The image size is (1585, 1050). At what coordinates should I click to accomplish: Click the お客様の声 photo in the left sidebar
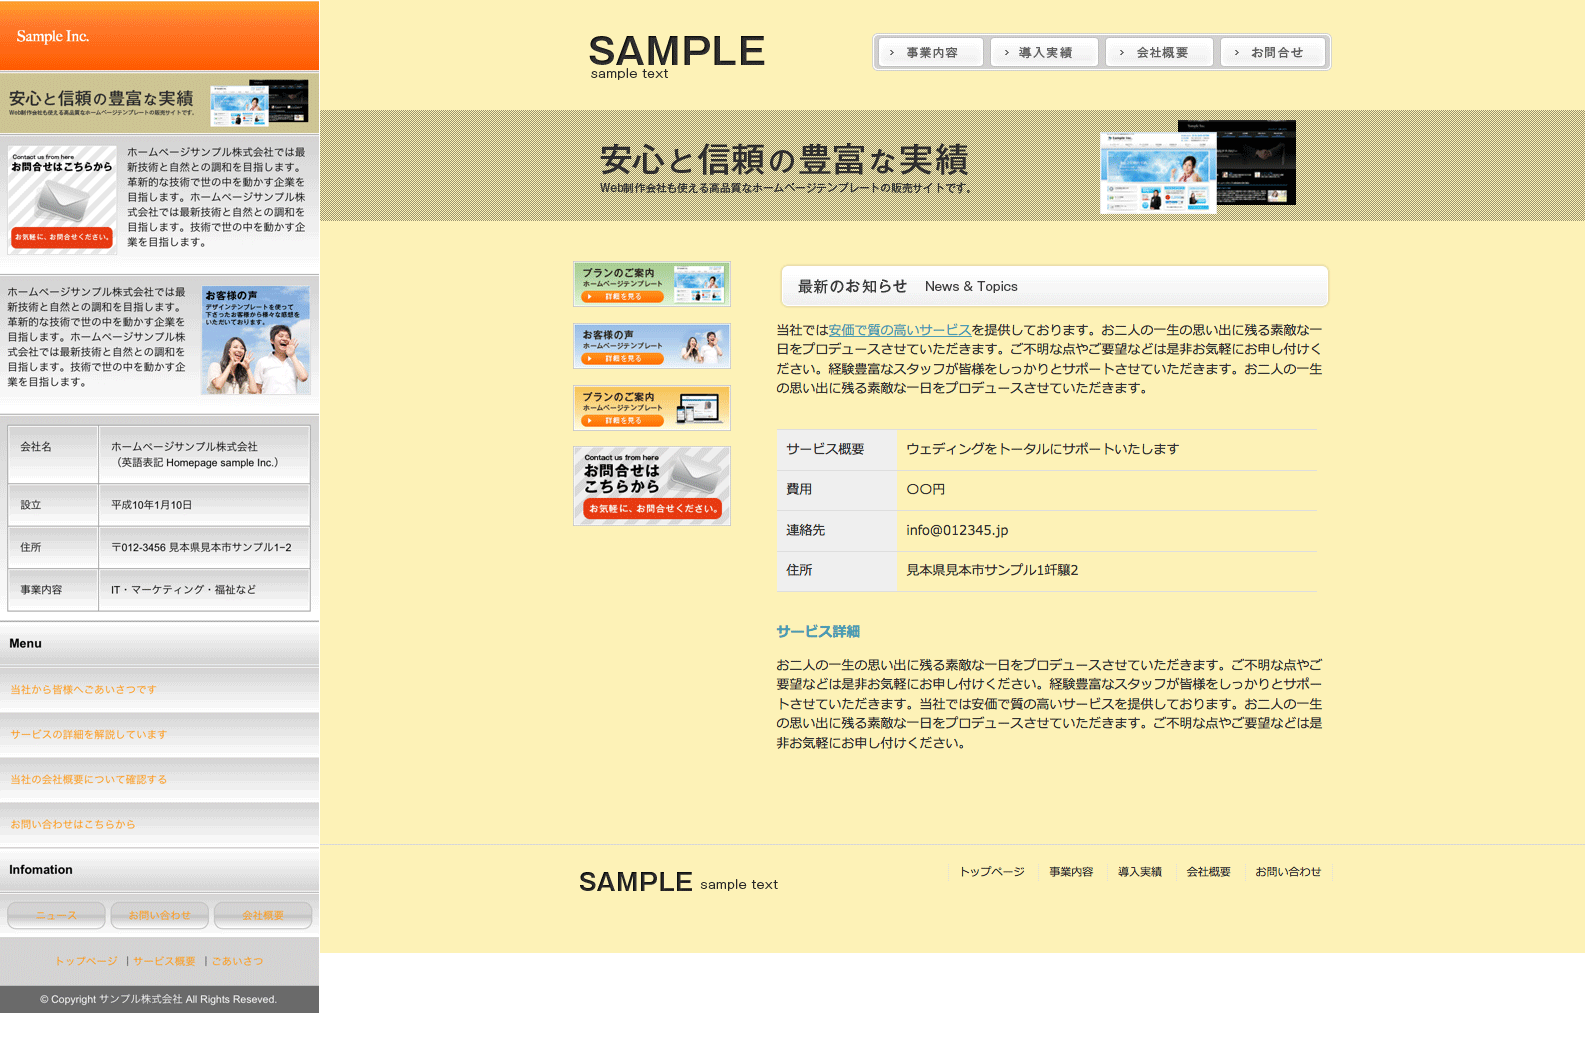pos(255,340)
